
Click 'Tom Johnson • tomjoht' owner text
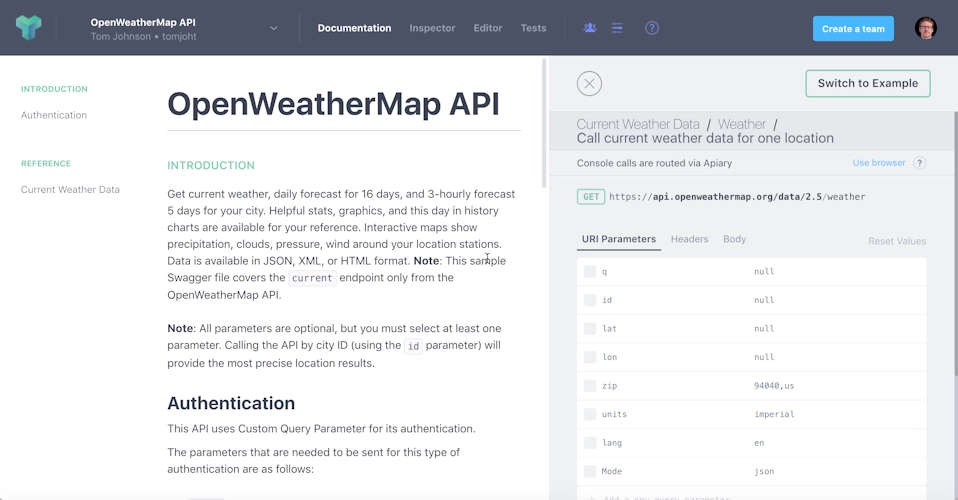(x=144, y=37)
